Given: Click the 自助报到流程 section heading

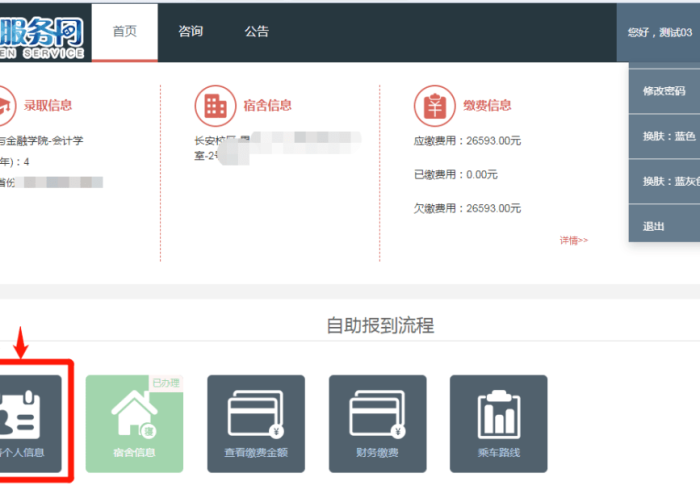Looking at the screenshot, I should [380, 326].
